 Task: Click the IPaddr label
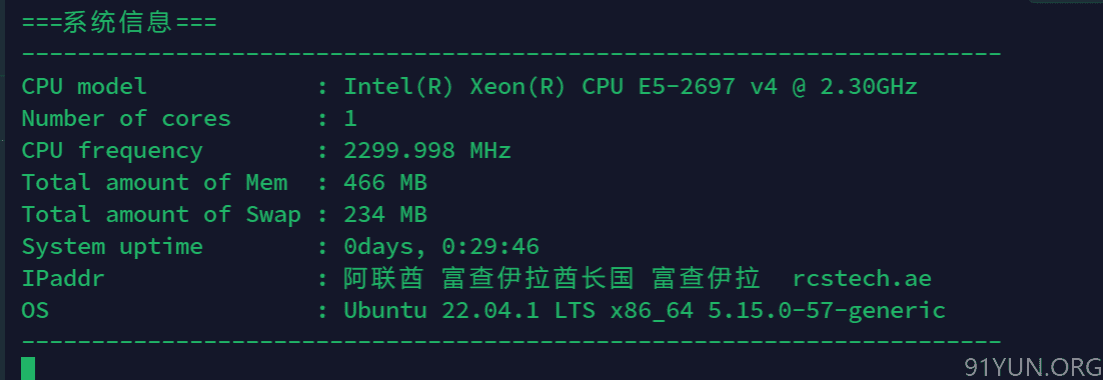[x=63, y=279]
